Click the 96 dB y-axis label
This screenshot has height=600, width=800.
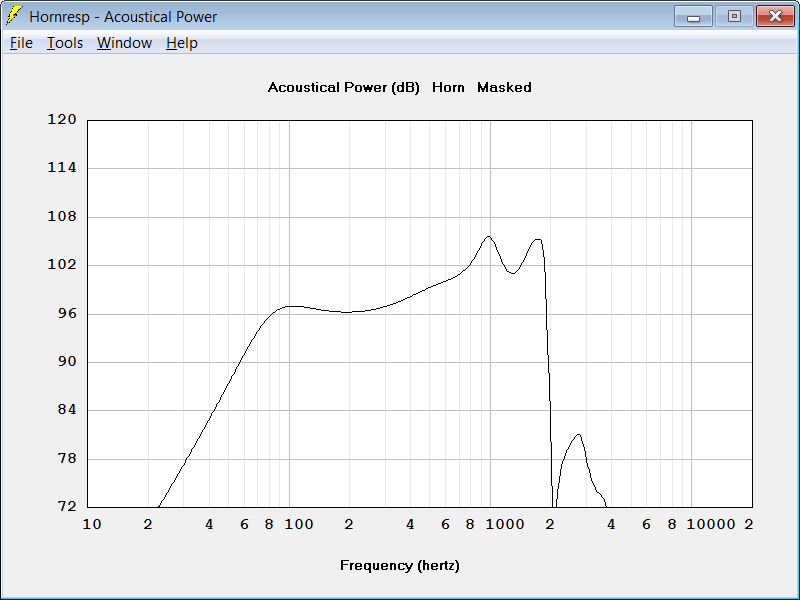[x=67, y=313]
